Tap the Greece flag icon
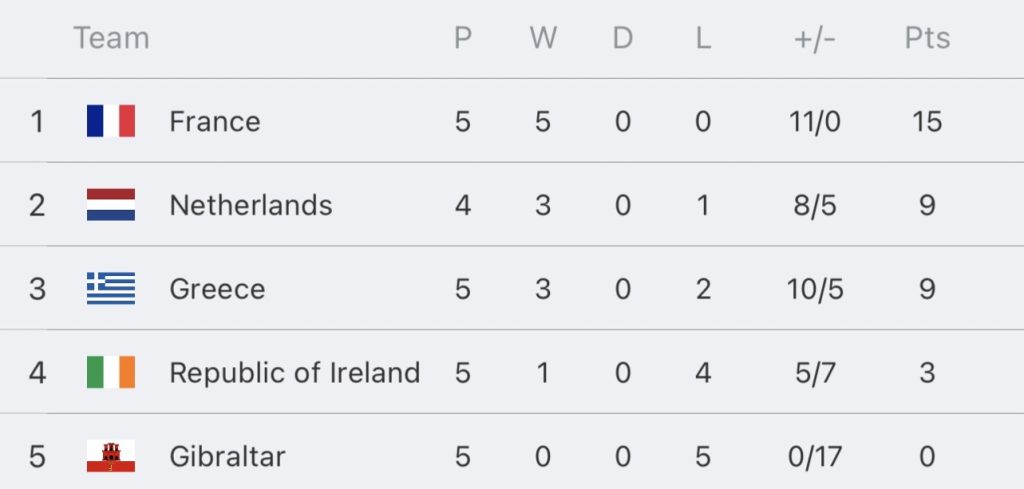 pos(111,289)
